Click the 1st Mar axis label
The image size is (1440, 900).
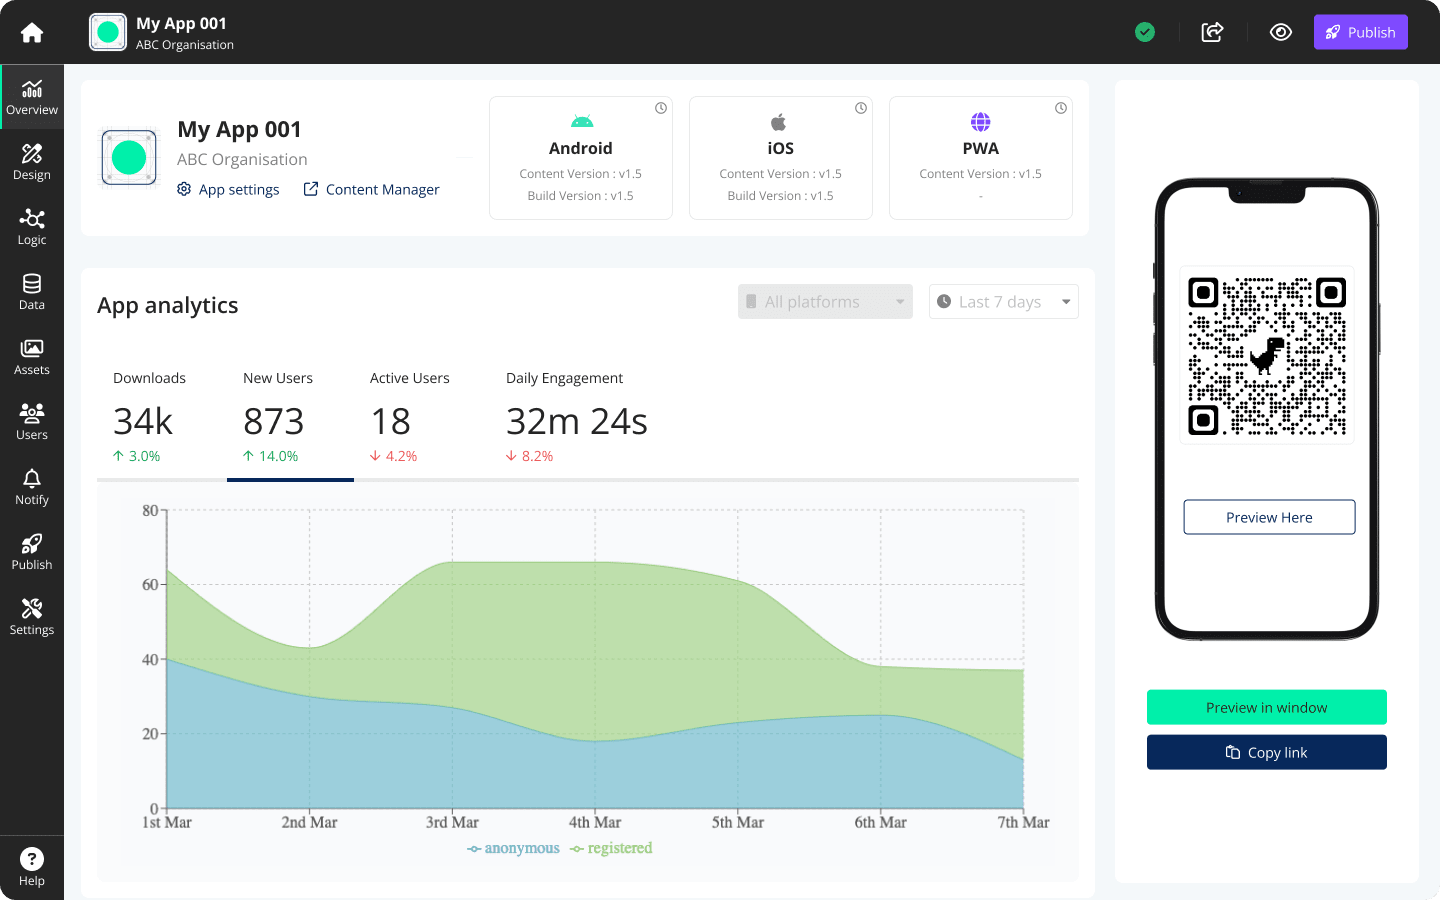coord(167,822)
